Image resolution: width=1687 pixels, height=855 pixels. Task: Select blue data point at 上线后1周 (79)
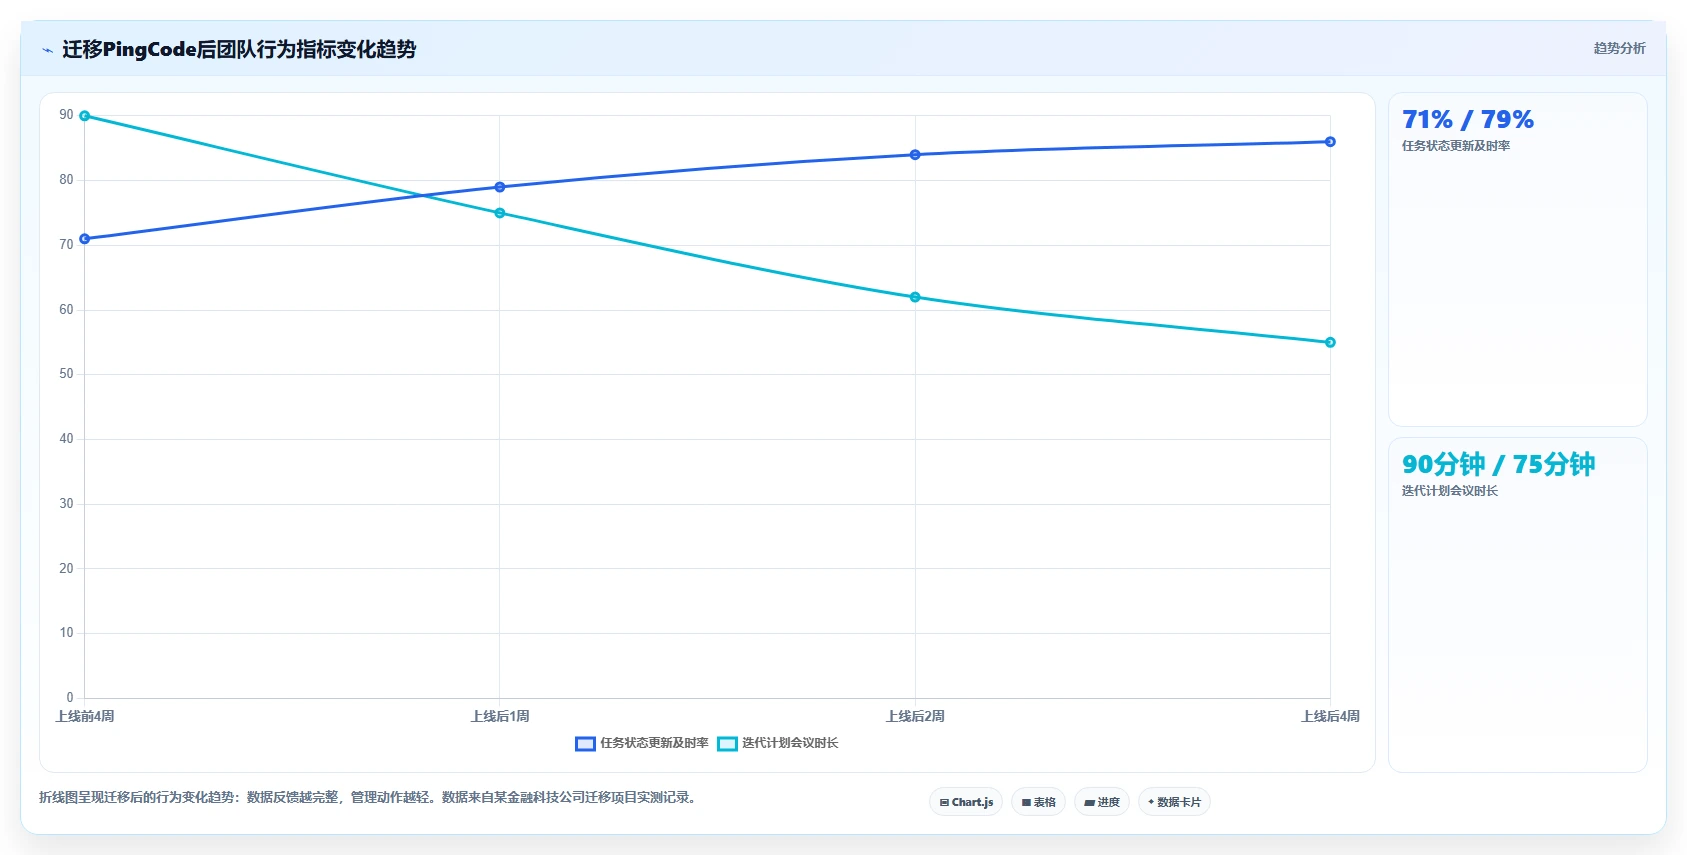pyautogui.click(x=500, y=187)
